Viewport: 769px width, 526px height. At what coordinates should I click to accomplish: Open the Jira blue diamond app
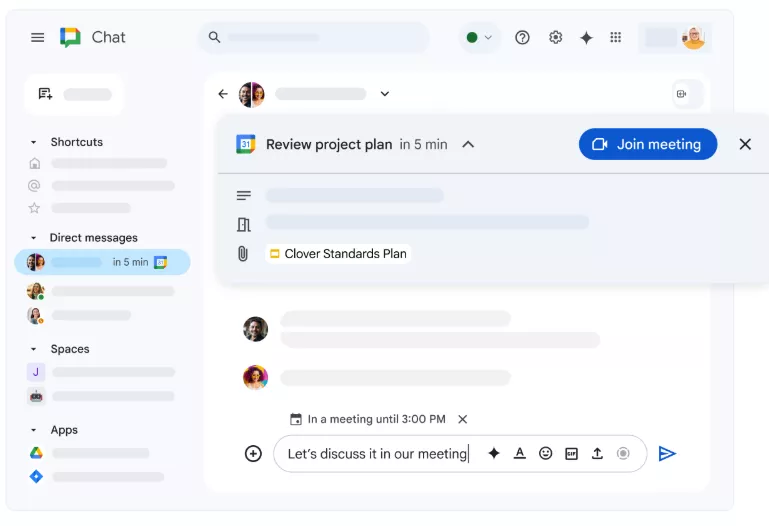(x=36, y=476)
